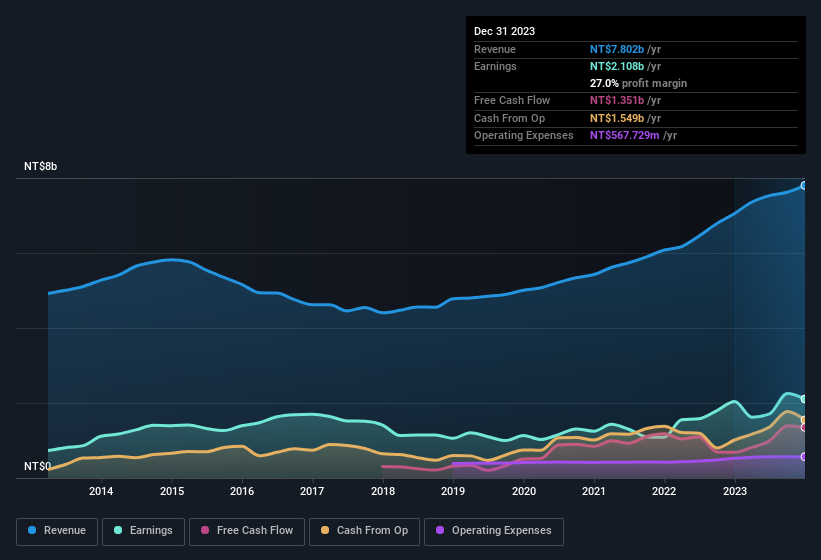Click the NT$8b y-axis label
The image size is (821, 560).
click(40, 166)
